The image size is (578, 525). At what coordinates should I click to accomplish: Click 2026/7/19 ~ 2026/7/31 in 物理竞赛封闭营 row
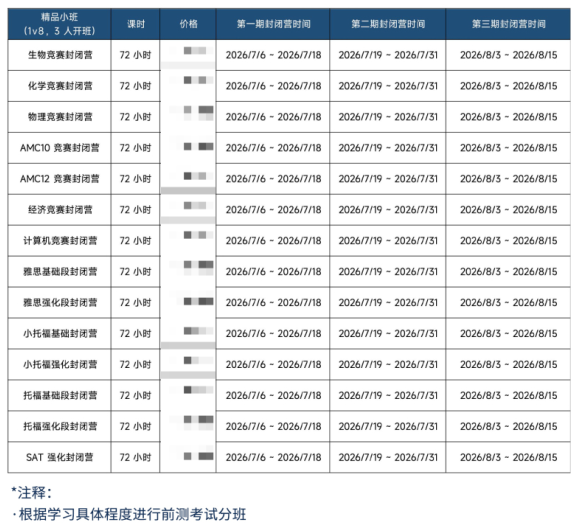[x=388, y=117]
